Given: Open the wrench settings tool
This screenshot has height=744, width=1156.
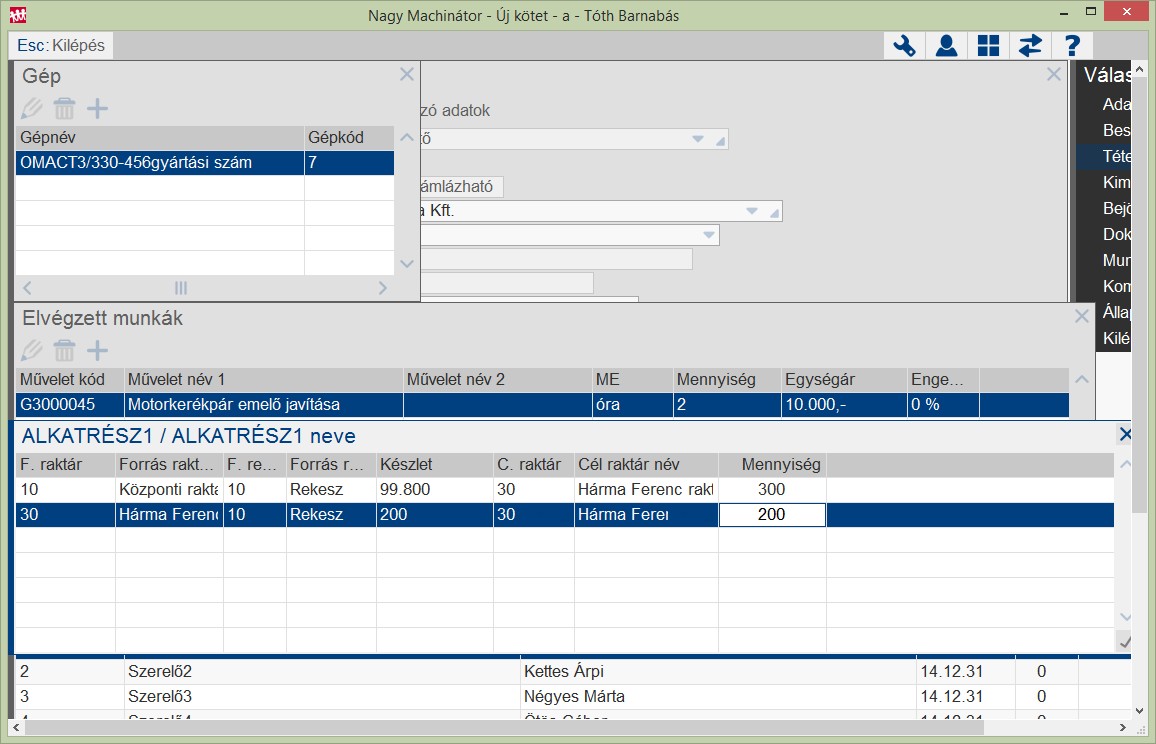Looking at the screenshot, I should click(904, 46).
